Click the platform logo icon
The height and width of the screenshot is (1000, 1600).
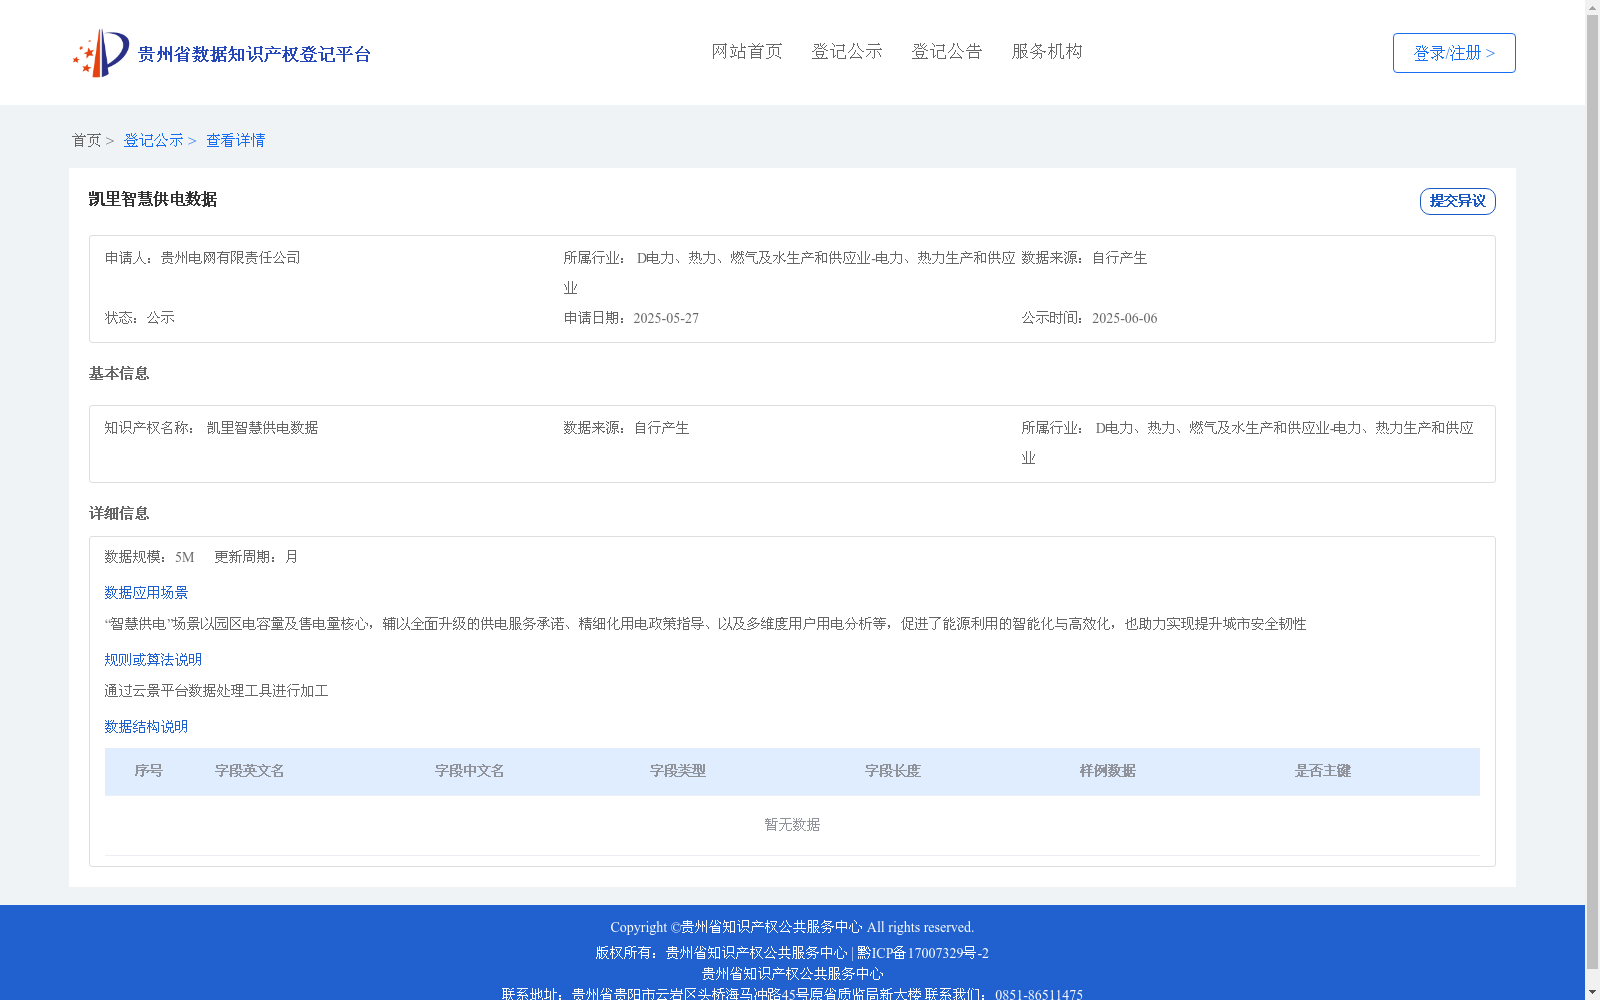click(101, 53)
